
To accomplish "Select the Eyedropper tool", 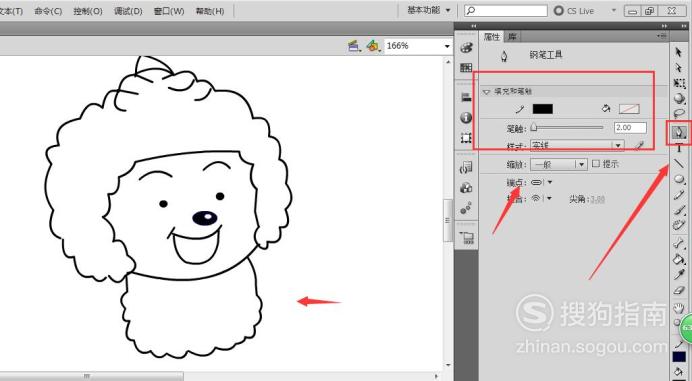I will click(x=679, y=274).
